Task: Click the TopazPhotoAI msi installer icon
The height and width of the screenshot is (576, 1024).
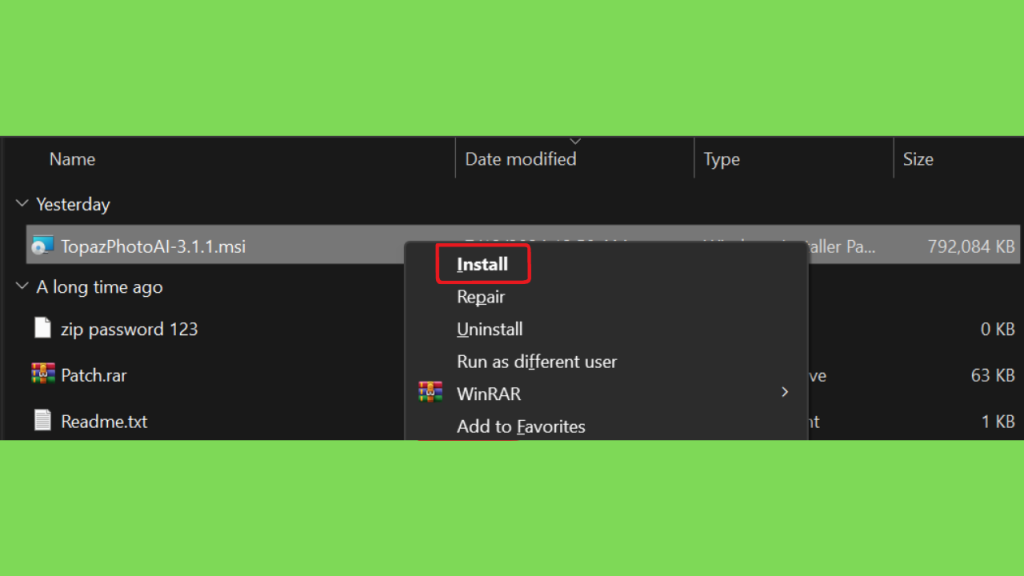Action: pyautogui.click(x=42, y=246)
